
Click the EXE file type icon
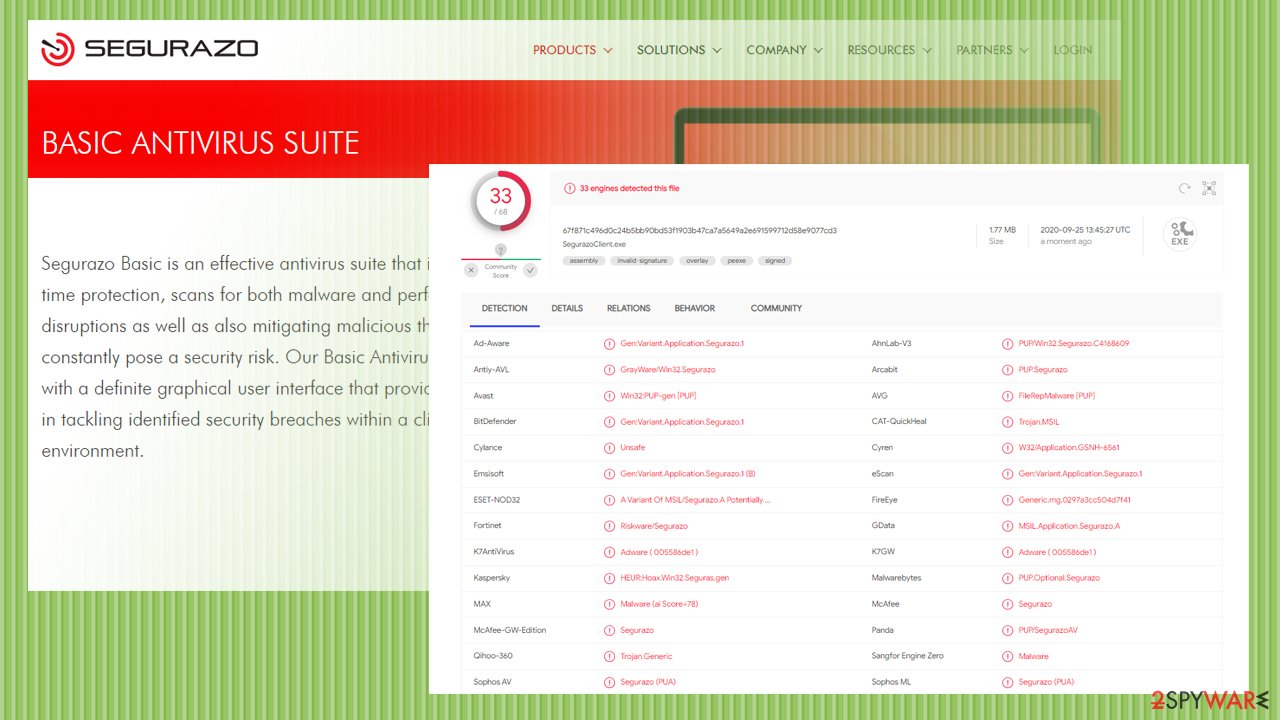tap(1180, 233)
